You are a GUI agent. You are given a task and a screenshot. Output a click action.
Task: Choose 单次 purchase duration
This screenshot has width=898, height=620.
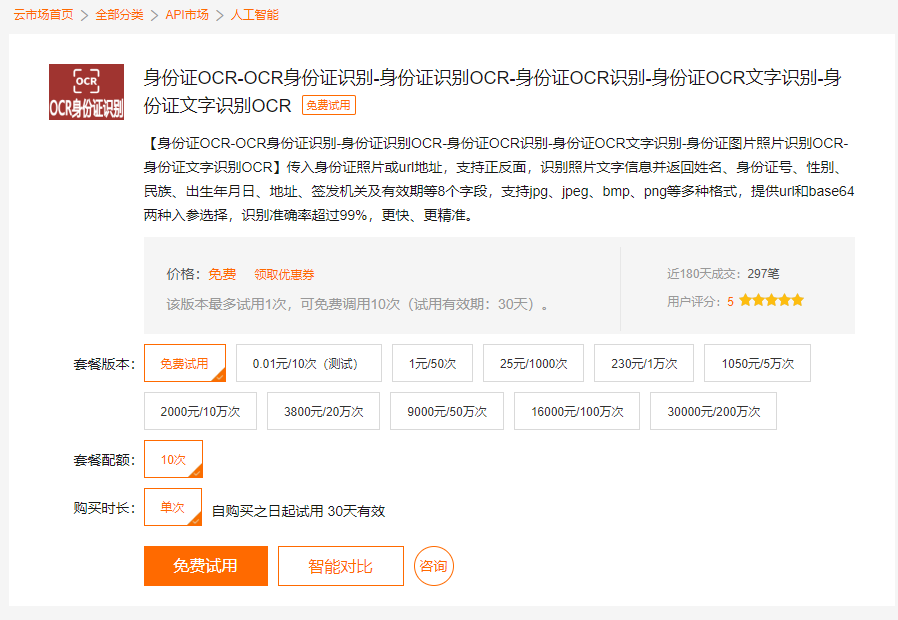(x=172, y=507)
